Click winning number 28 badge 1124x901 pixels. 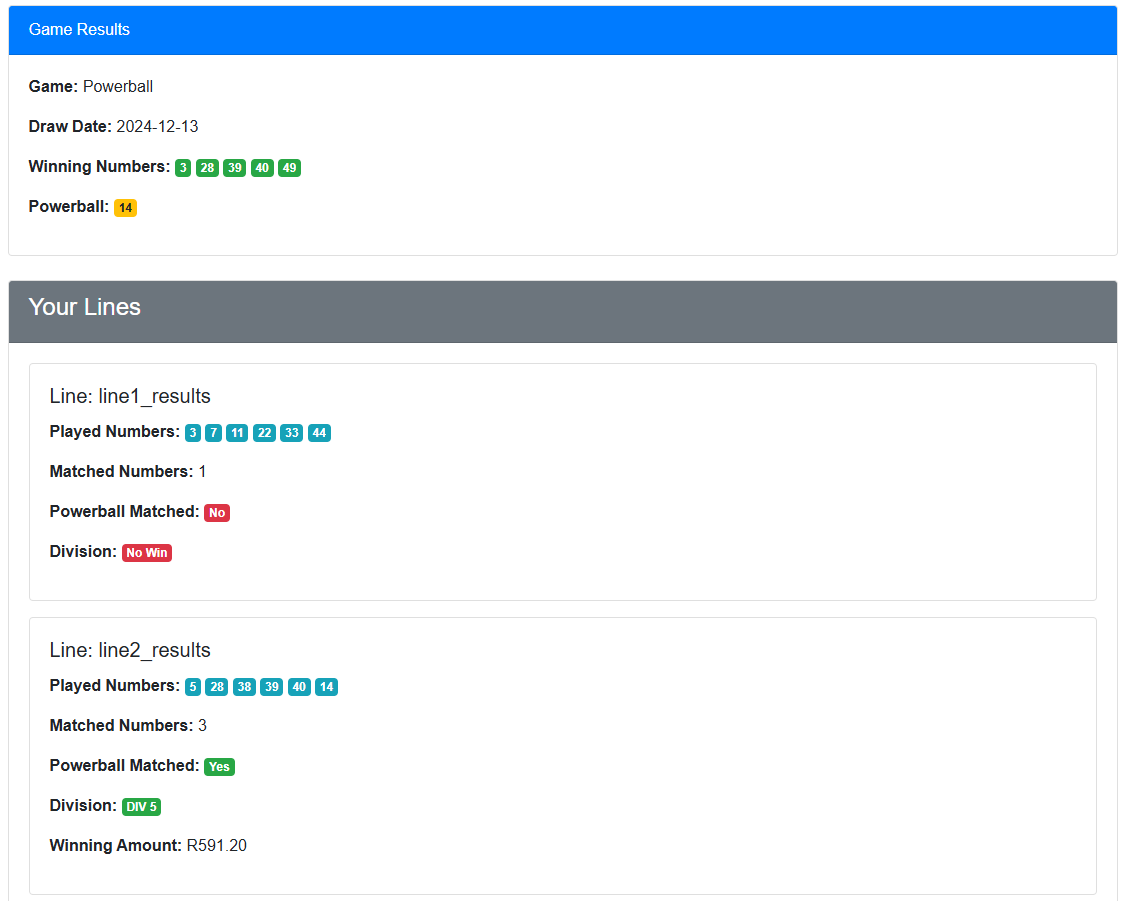[207, 168]
